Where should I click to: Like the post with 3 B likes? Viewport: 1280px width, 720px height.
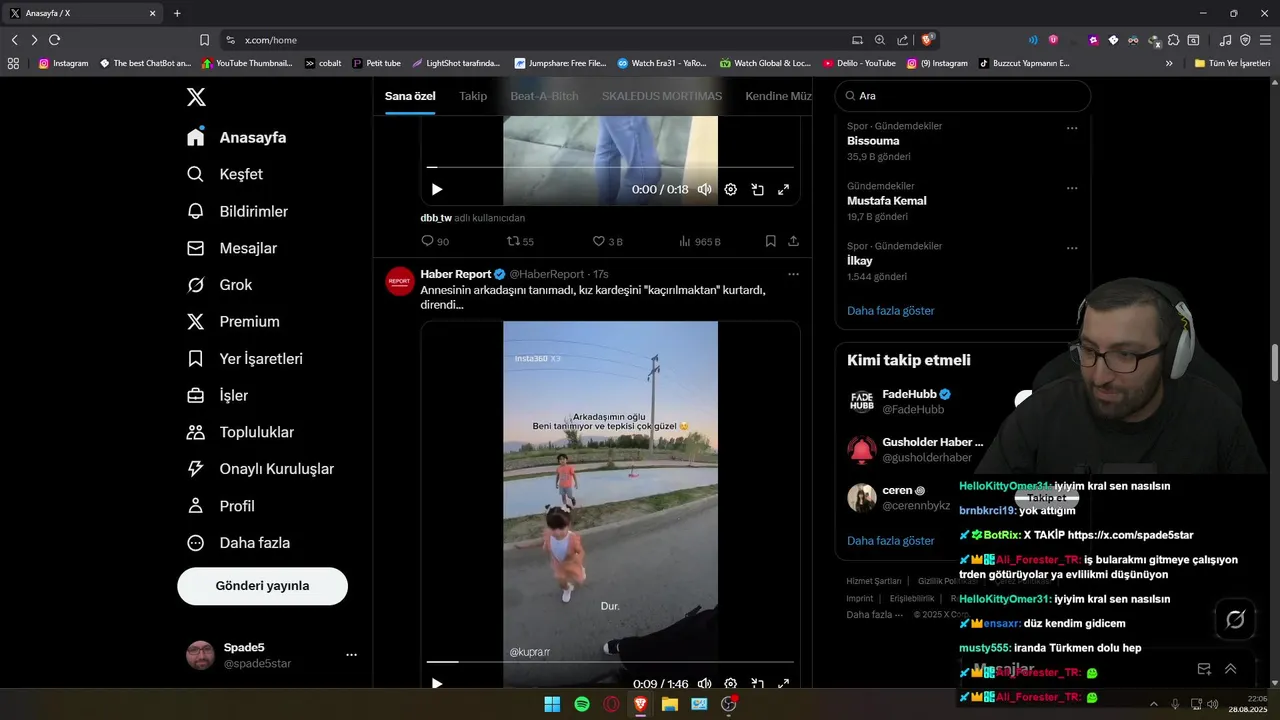click(608, 241)
